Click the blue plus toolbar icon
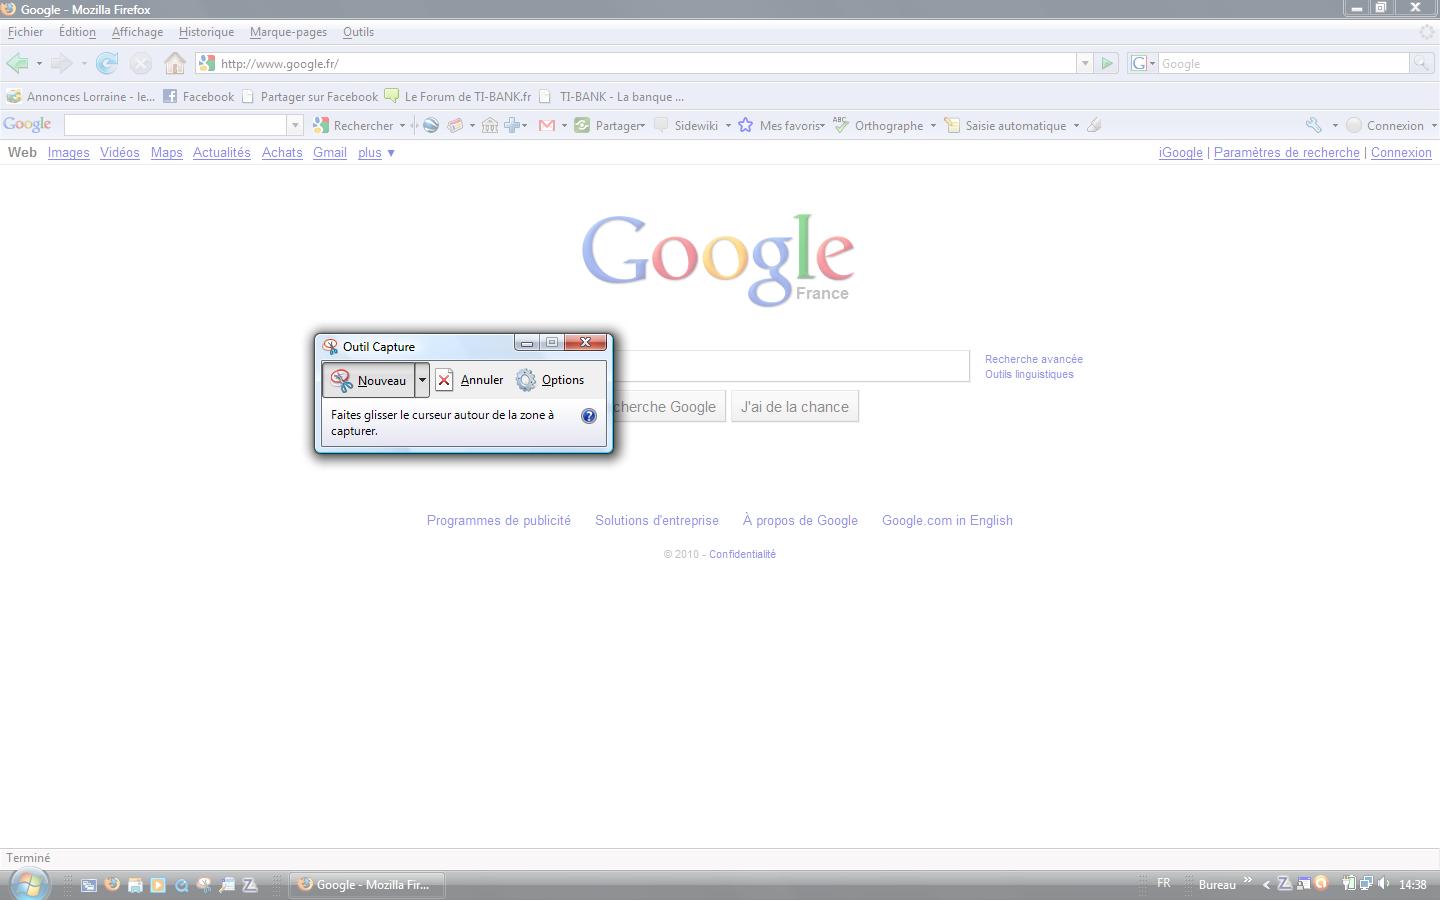The width and height of the screenshot is (1440, 900). coord(513,125)
